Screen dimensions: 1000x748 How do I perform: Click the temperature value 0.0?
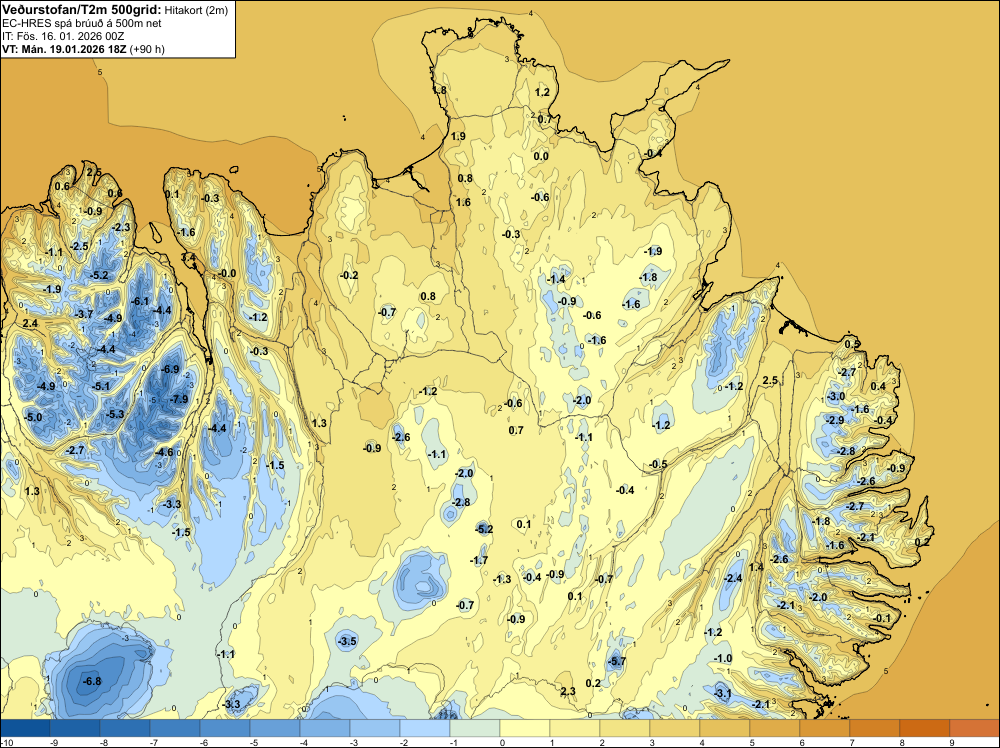pyautogui.click(x=541, y=156)
